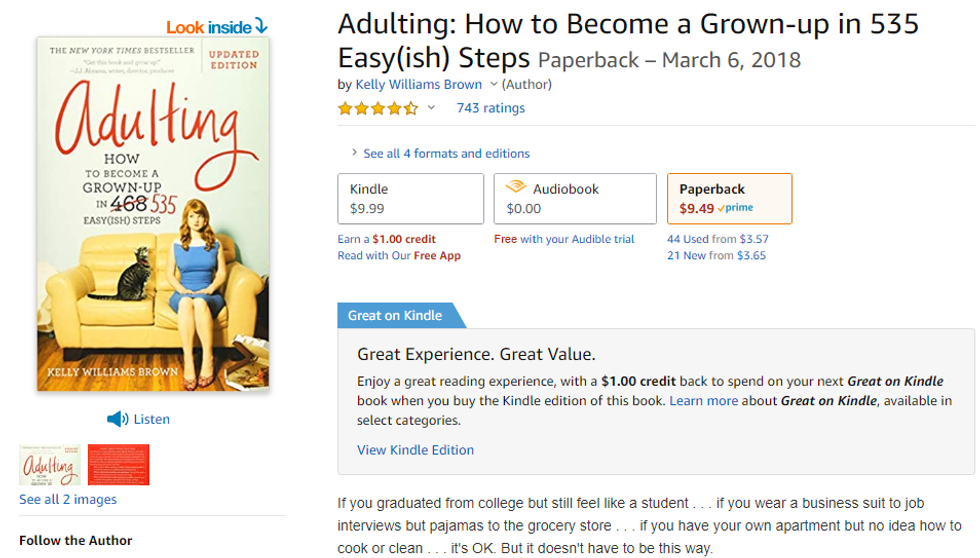Click the Listen speaker icon
This screenshot has width=980, height=558.
tap(118, 419)
